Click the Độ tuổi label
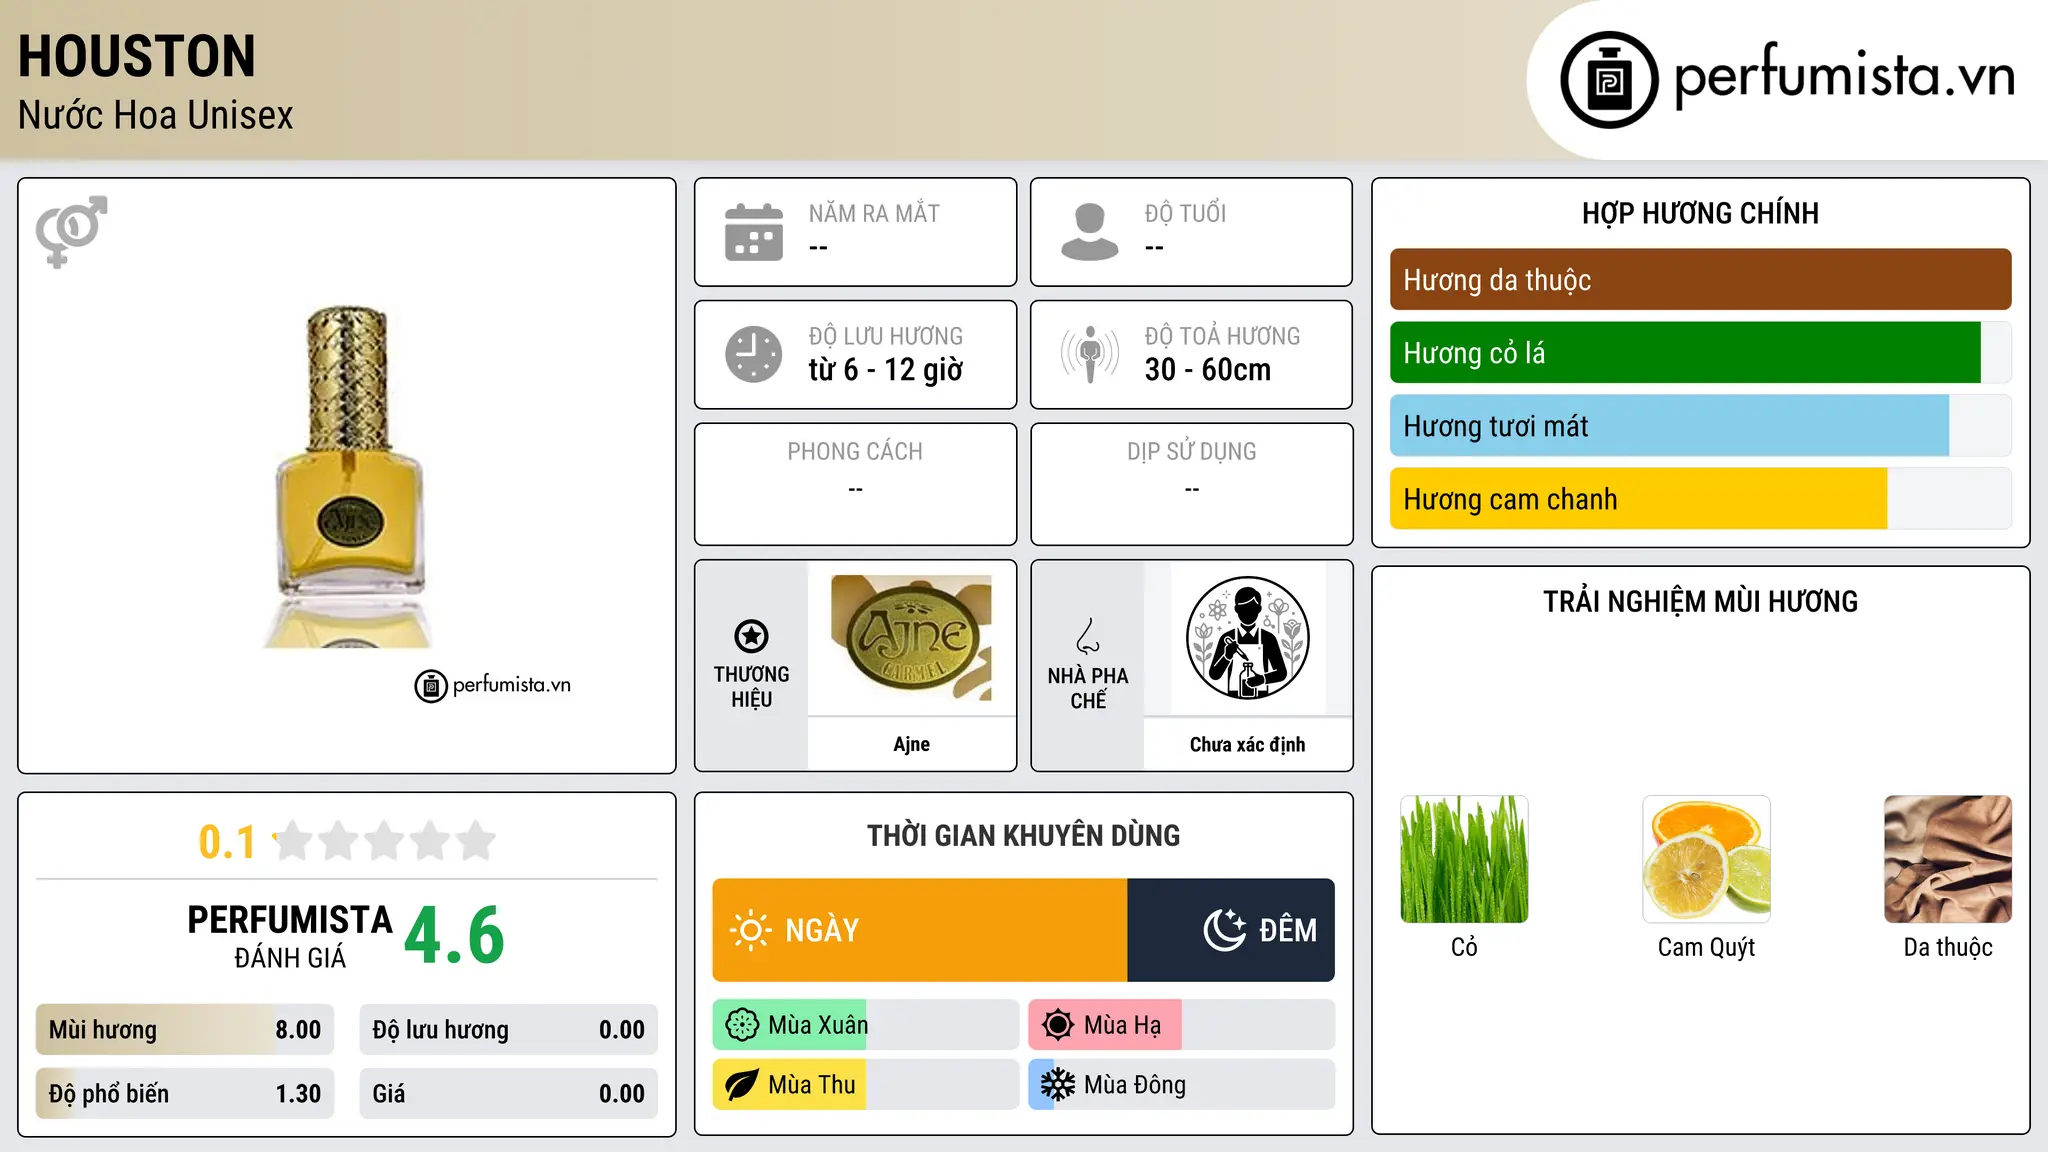 (1185, 213)
